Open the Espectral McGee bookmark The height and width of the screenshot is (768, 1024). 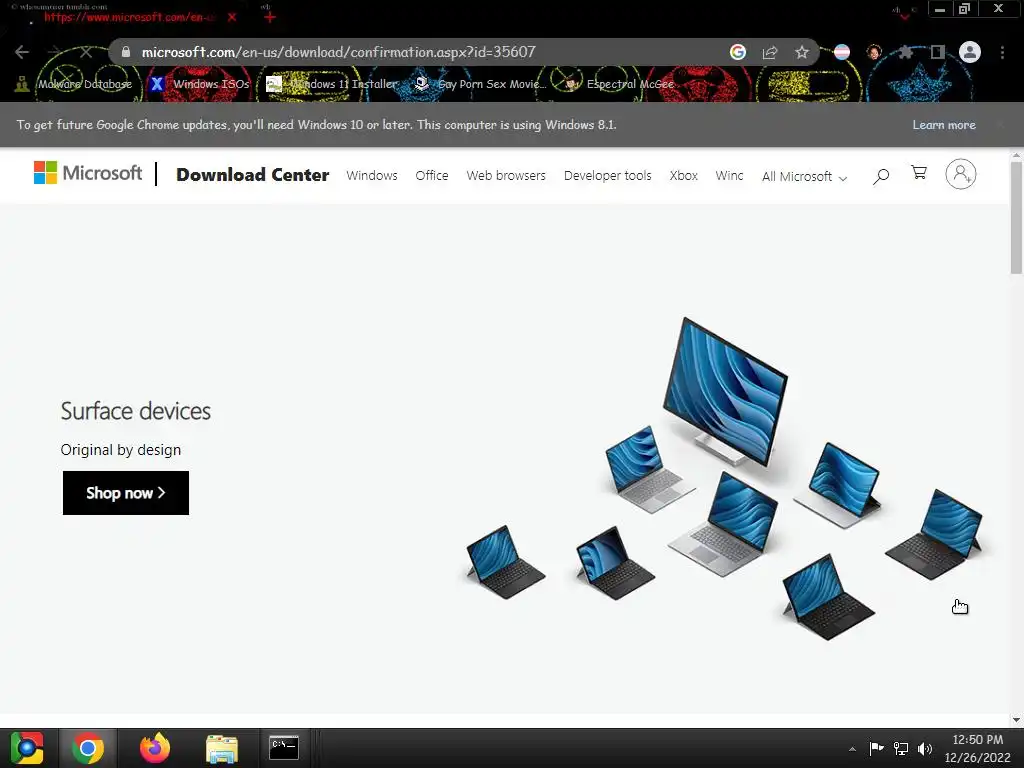click(619, 84)
